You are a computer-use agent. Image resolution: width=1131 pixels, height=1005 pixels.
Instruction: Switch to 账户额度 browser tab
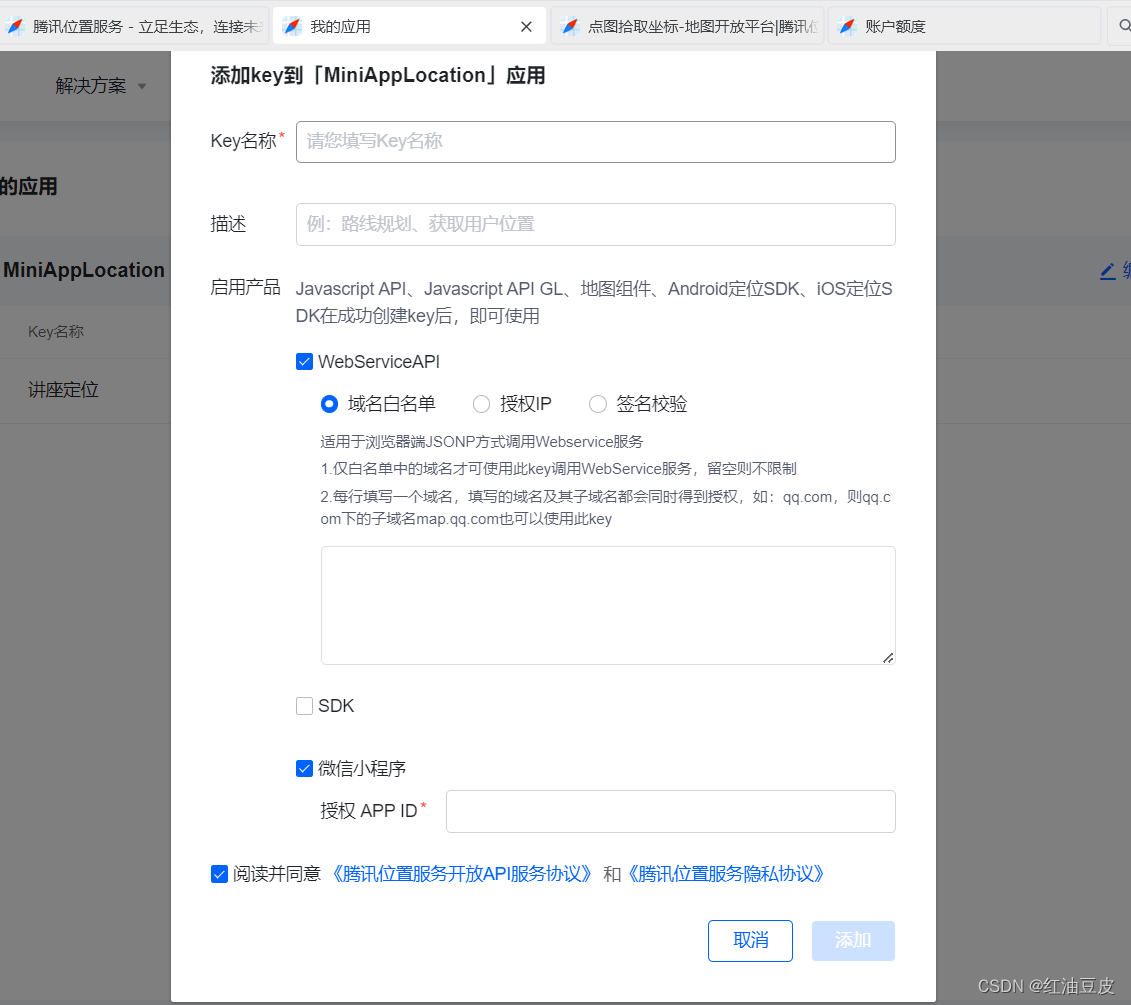(964, 27)
